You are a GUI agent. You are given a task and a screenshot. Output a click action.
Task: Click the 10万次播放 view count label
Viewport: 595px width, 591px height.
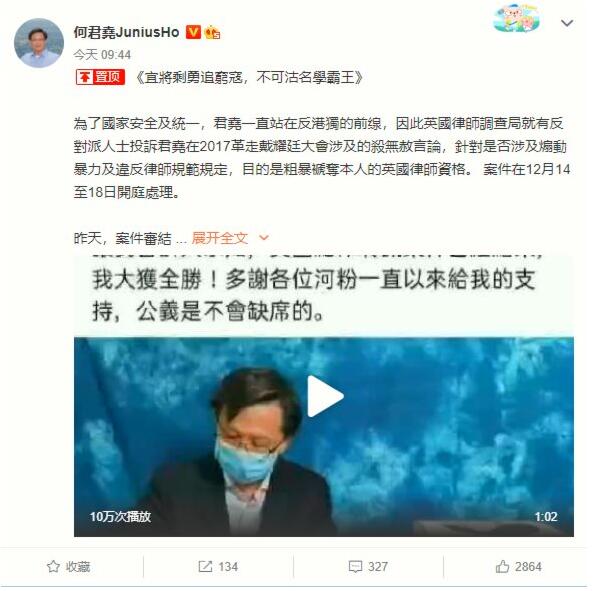[x=120, y=517]
